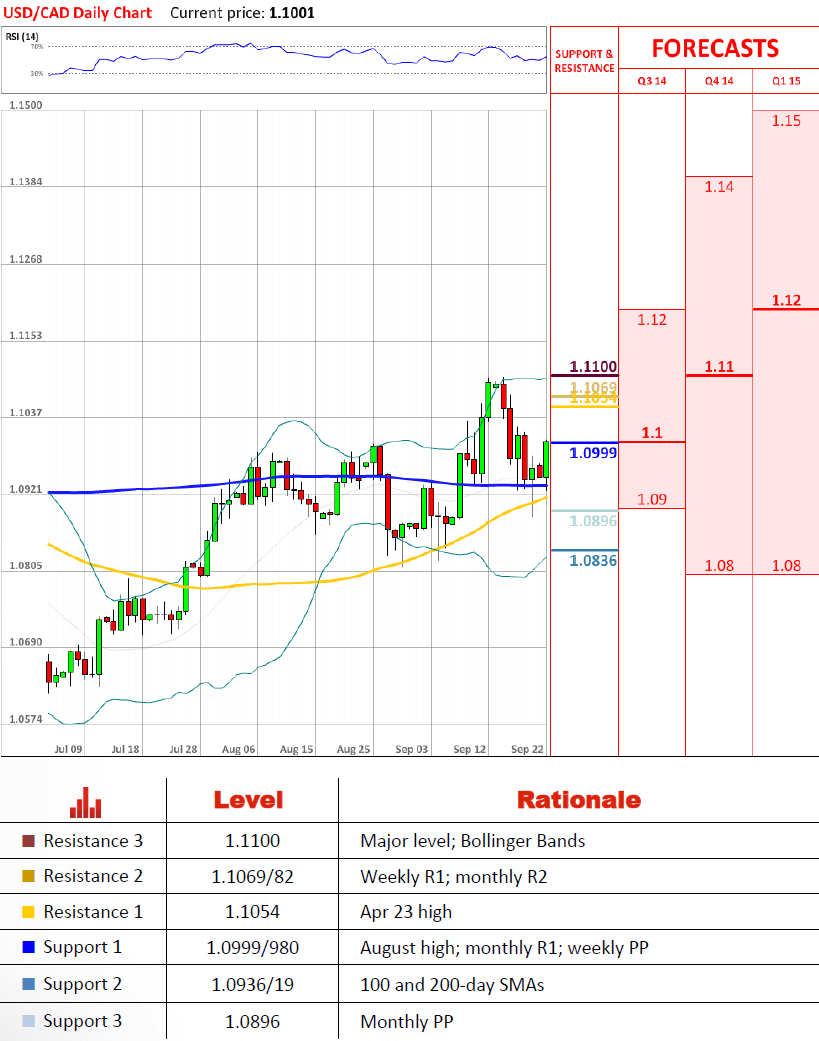Click the Support 1 row label
The width and height of the screenshot is (819, 1041).
[82, 947]
